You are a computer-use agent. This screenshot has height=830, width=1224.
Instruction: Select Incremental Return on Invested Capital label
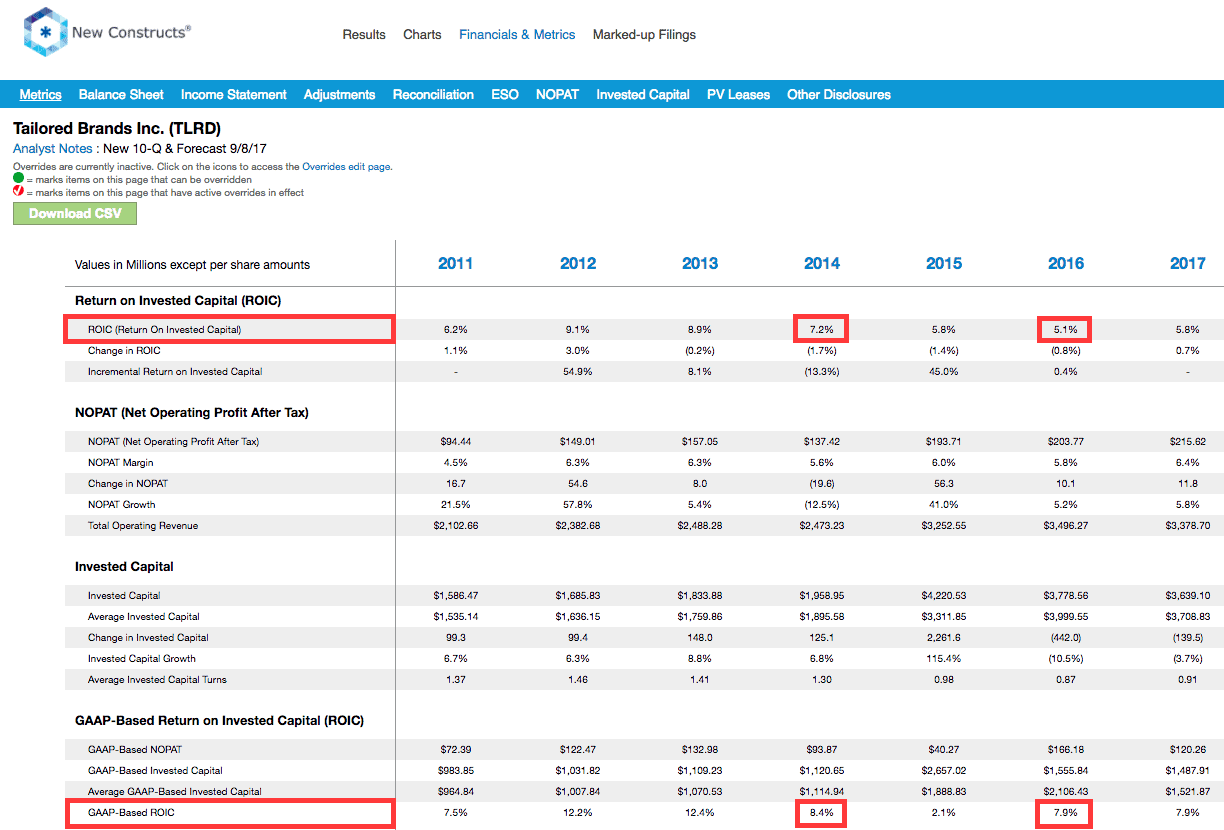tap(175, 371)
